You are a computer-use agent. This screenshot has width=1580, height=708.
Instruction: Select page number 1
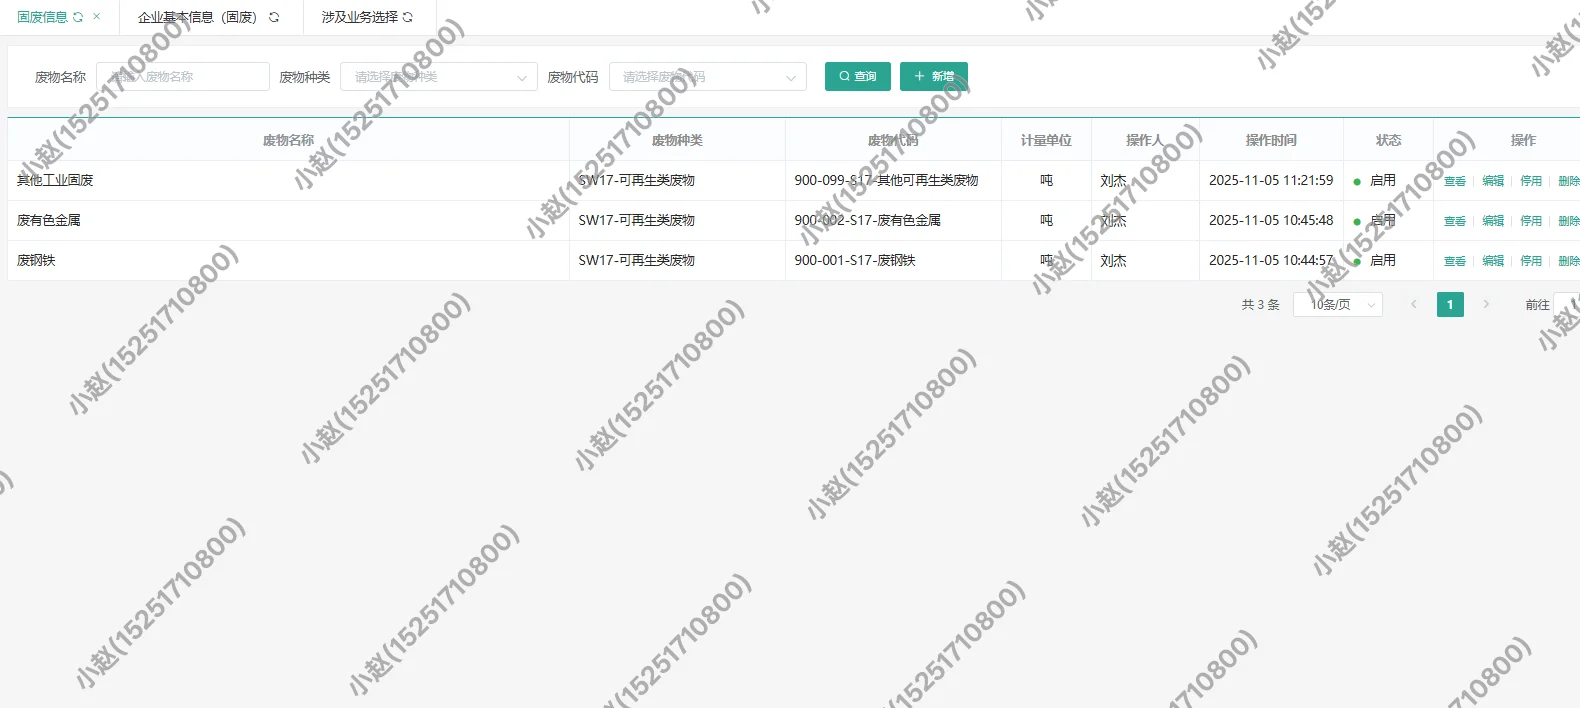[1450, 305]
